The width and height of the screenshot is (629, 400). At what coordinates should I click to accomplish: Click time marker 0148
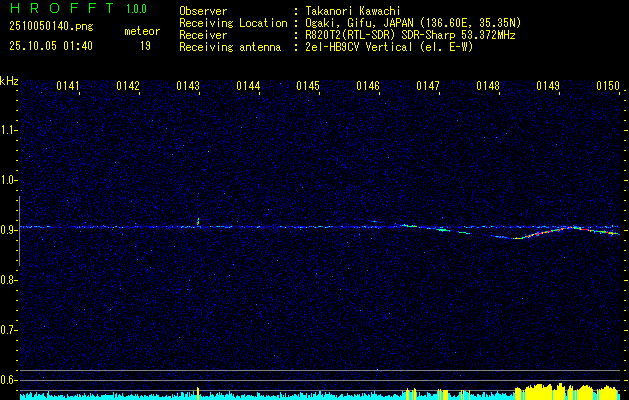coord(488,86)
